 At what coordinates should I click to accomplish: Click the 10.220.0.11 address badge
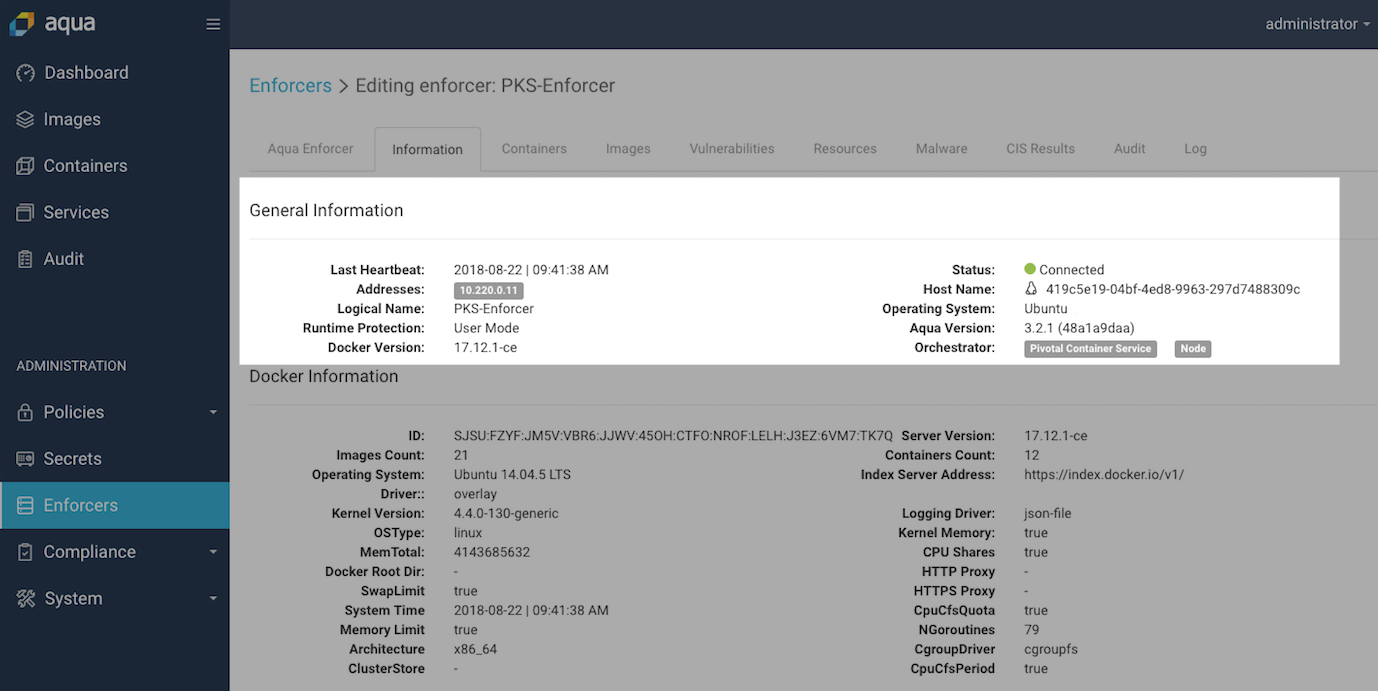[x=489, y=290]
